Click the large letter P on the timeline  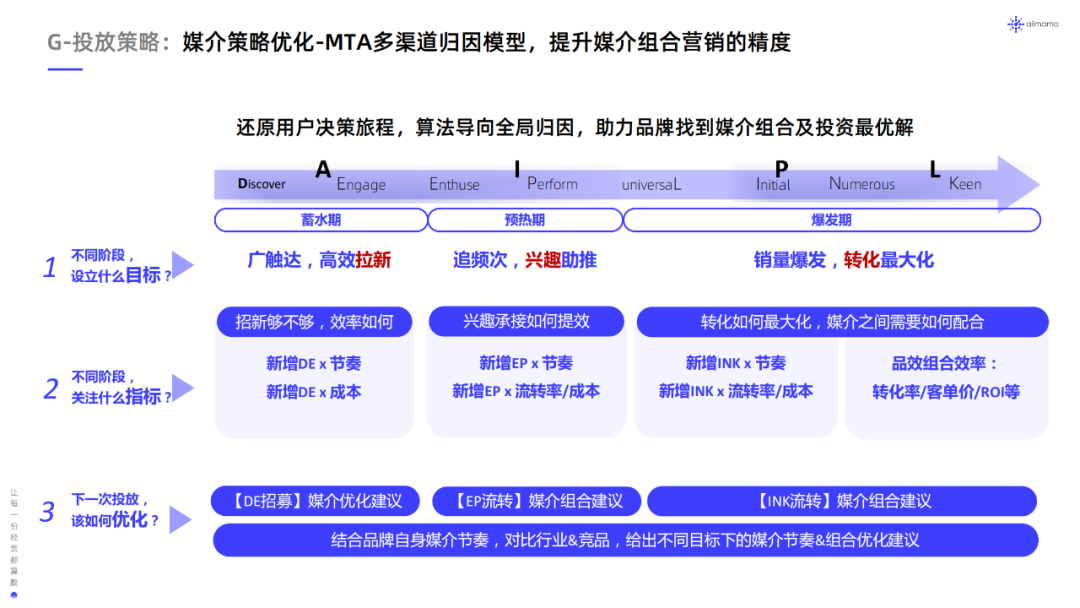(x=781, y=169)
